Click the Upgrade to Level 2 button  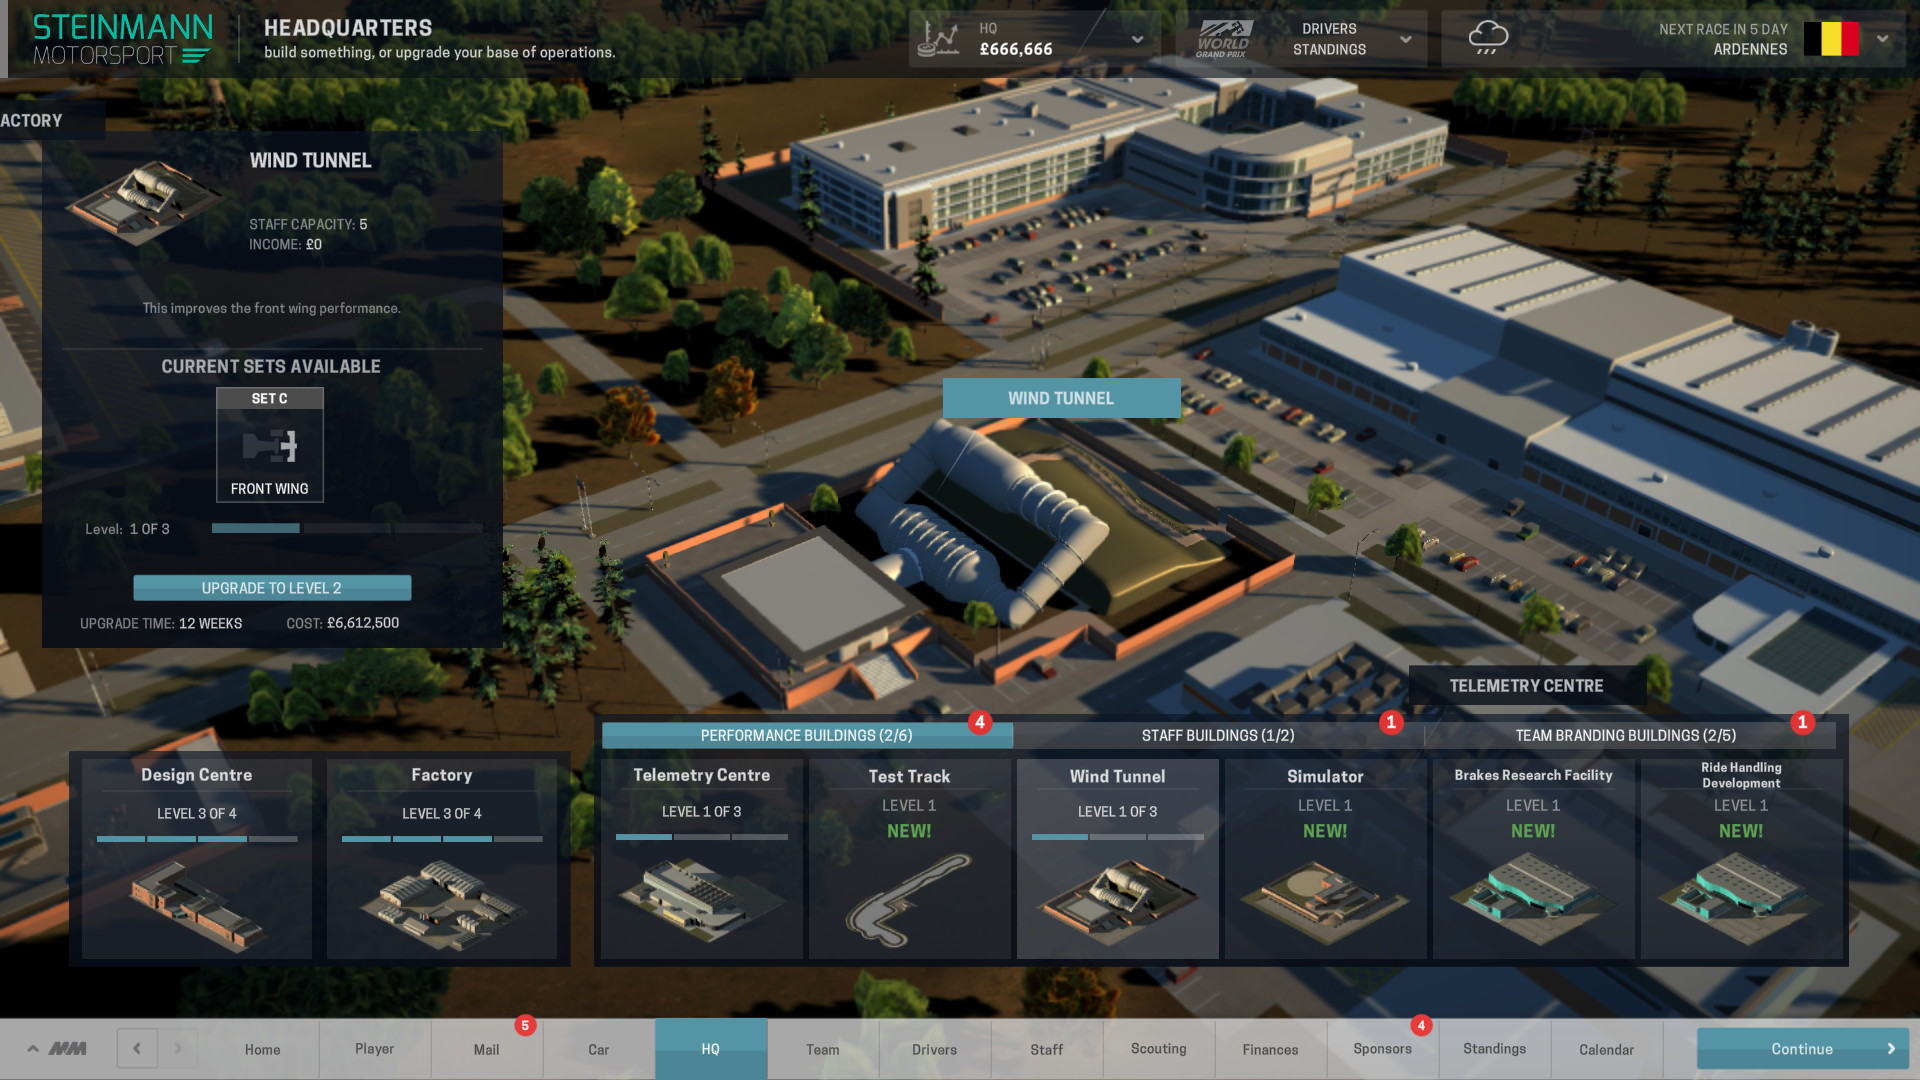point(270,587)
